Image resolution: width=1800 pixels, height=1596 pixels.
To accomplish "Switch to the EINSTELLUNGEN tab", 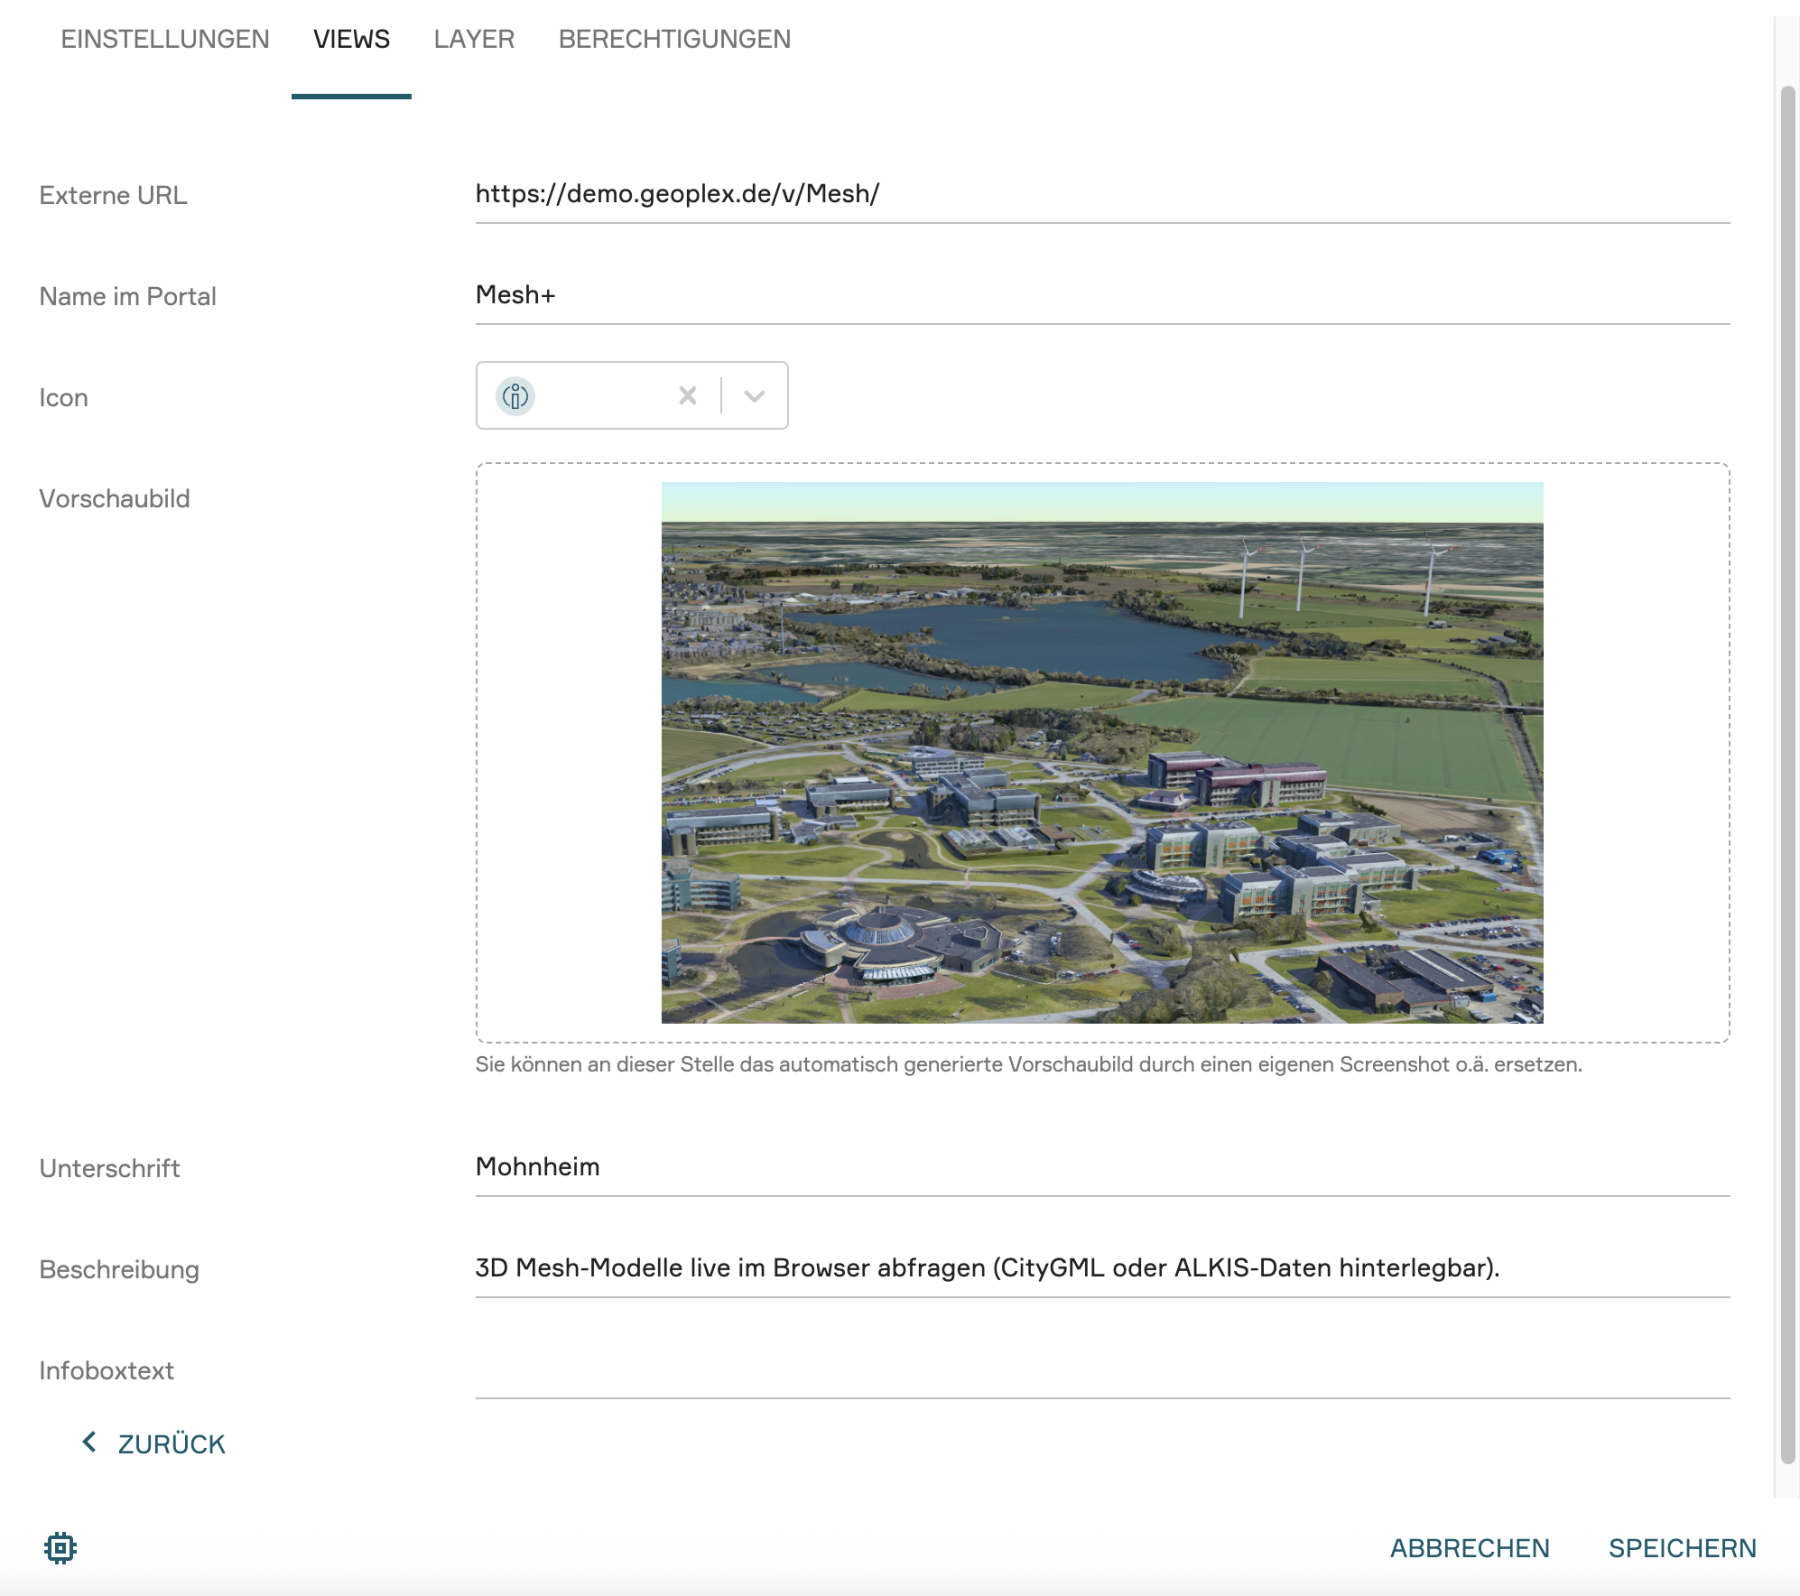I will pyautogui.click(x=165, y=39).
